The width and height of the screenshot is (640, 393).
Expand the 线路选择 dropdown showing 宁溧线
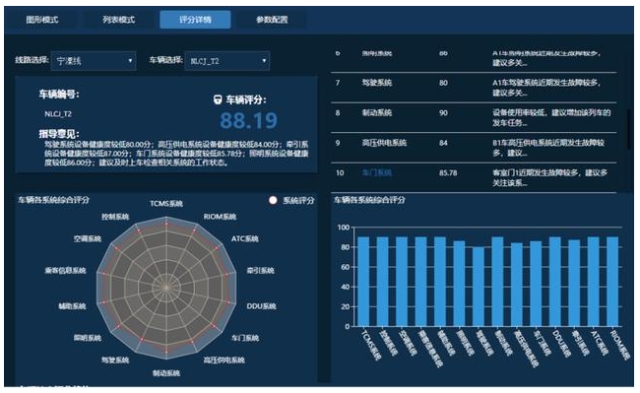[x=94, y=61]
